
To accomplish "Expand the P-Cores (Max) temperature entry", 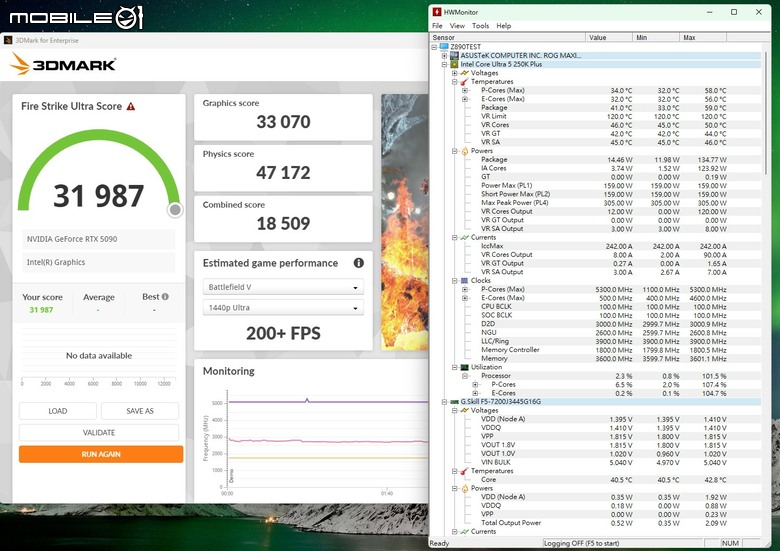I will [465, 91].
